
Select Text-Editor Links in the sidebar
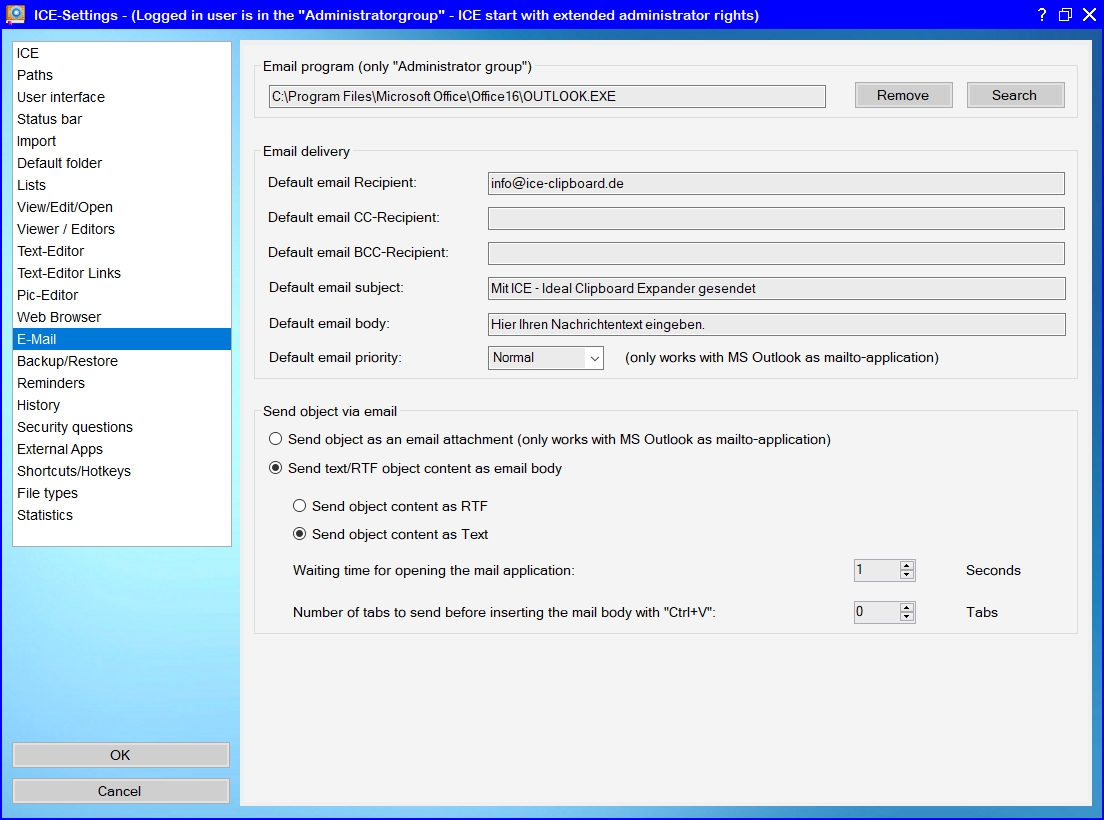(69, 273)
